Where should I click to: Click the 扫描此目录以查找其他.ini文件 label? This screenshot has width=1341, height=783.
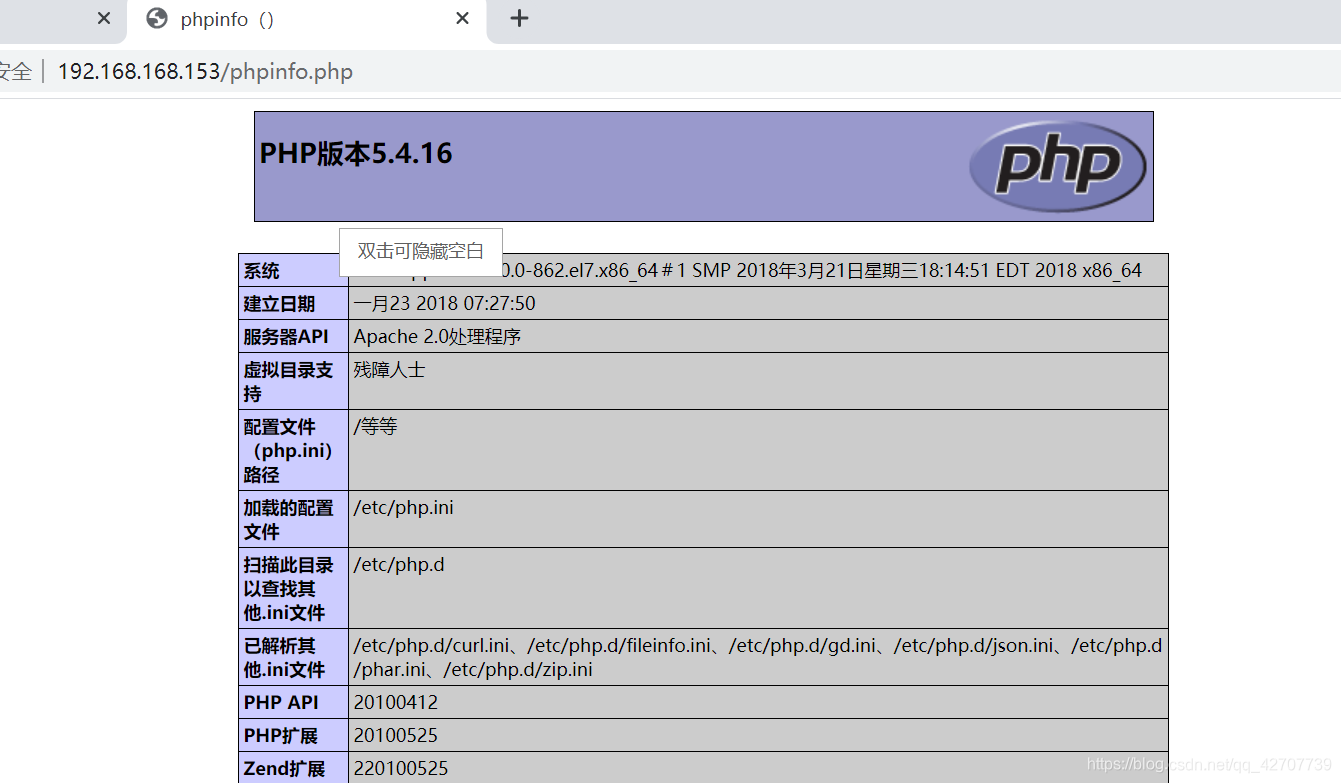(x=293, y=588)
